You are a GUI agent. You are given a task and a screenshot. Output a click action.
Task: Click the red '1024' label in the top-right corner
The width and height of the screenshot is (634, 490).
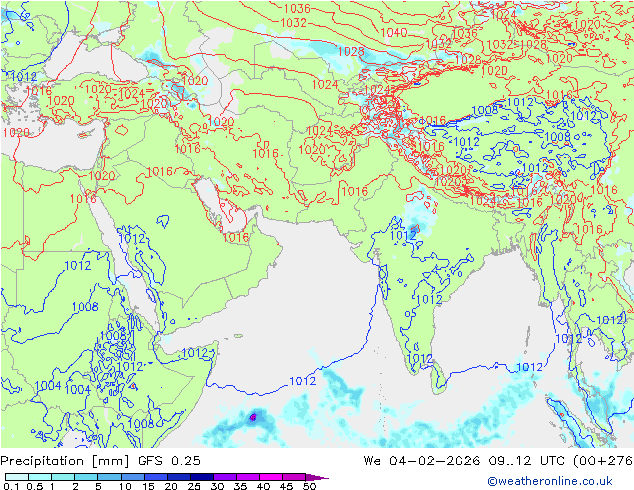tap(503, 15)
